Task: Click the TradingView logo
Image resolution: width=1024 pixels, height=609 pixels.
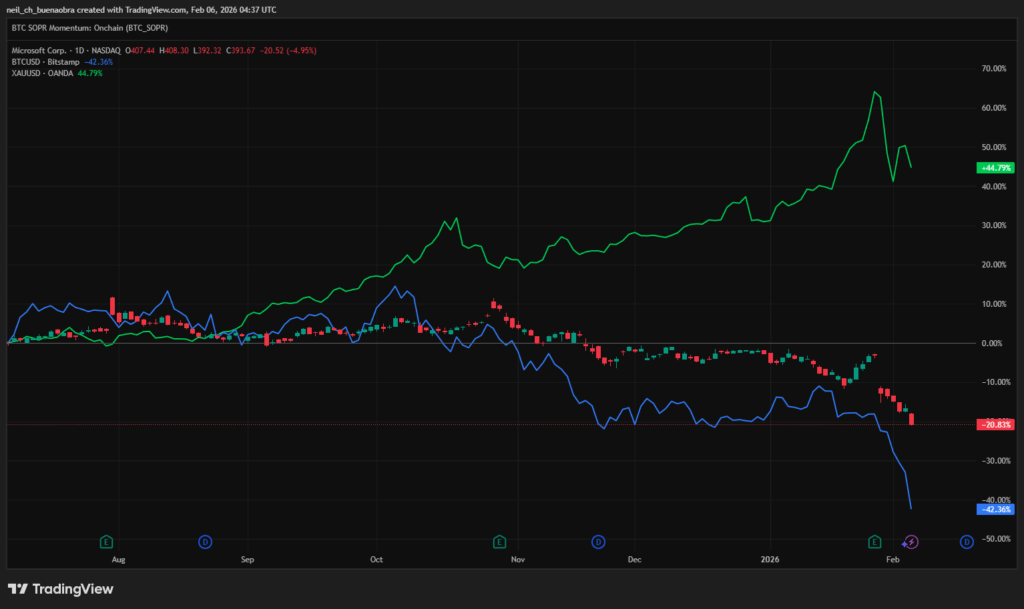Action: 60,588
